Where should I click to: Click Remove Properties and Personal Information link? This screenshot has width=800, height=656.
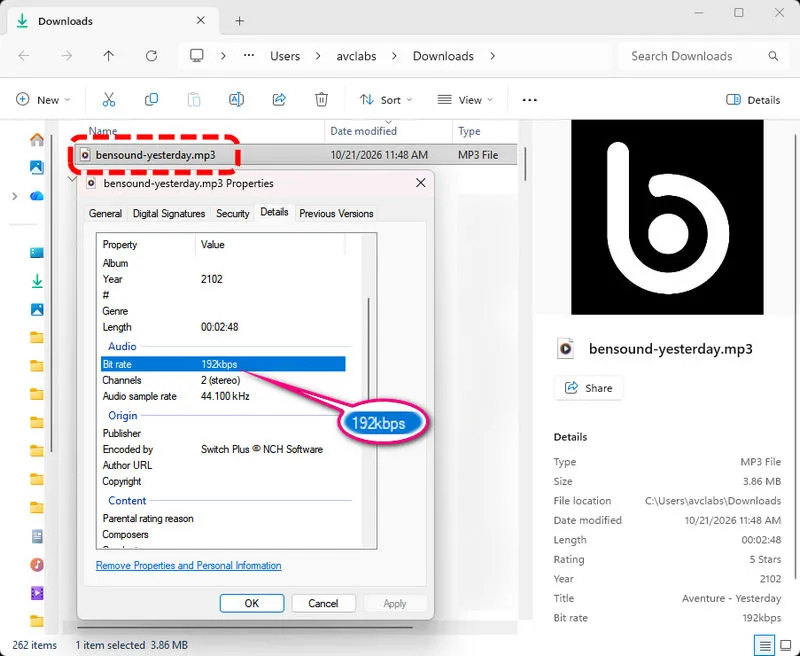click(188, 565)
